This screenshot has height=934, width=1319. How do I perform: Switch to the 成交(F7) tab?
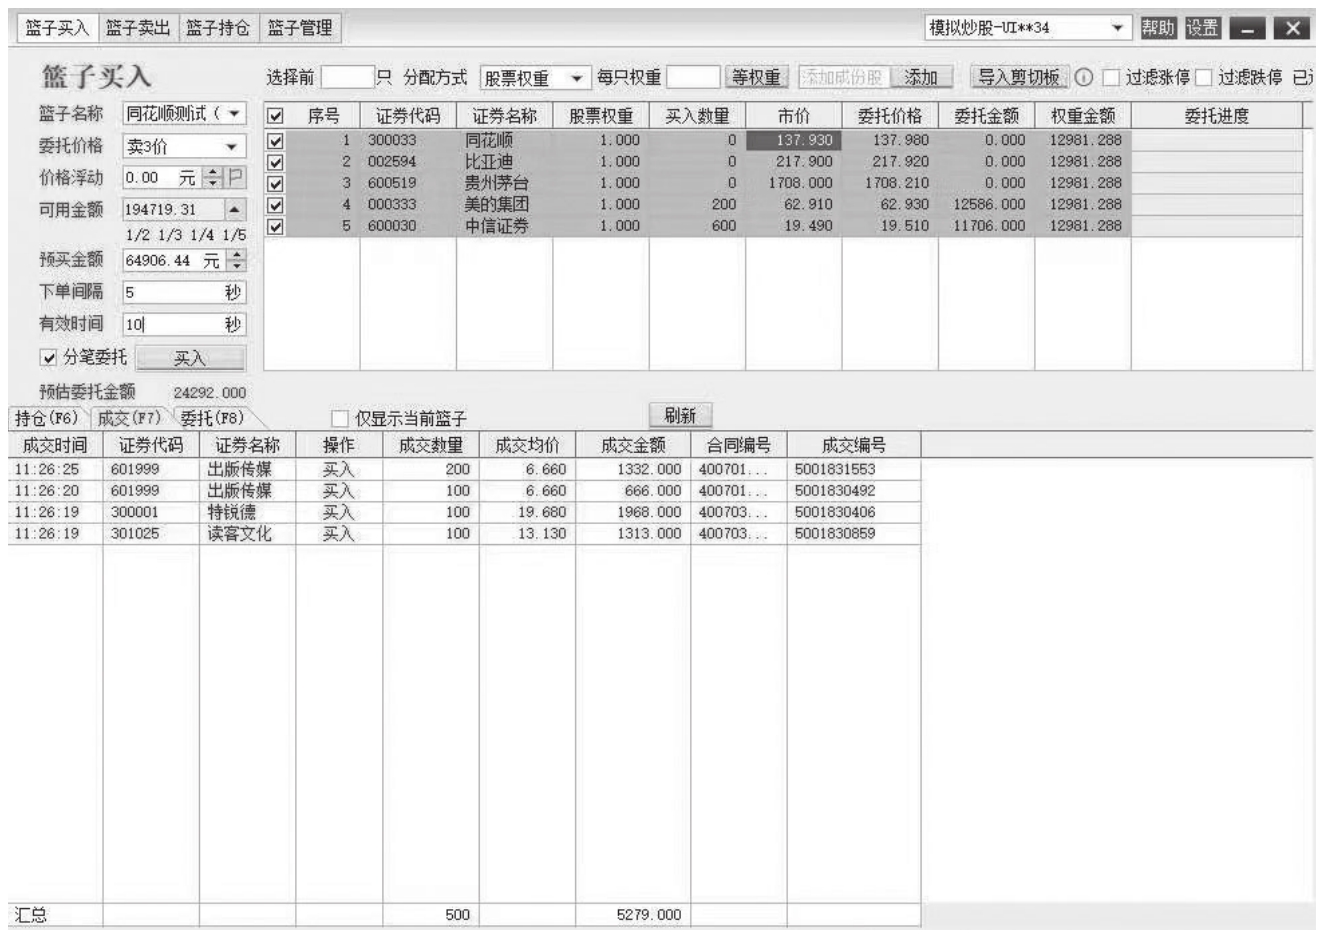(x=129, y=418)
